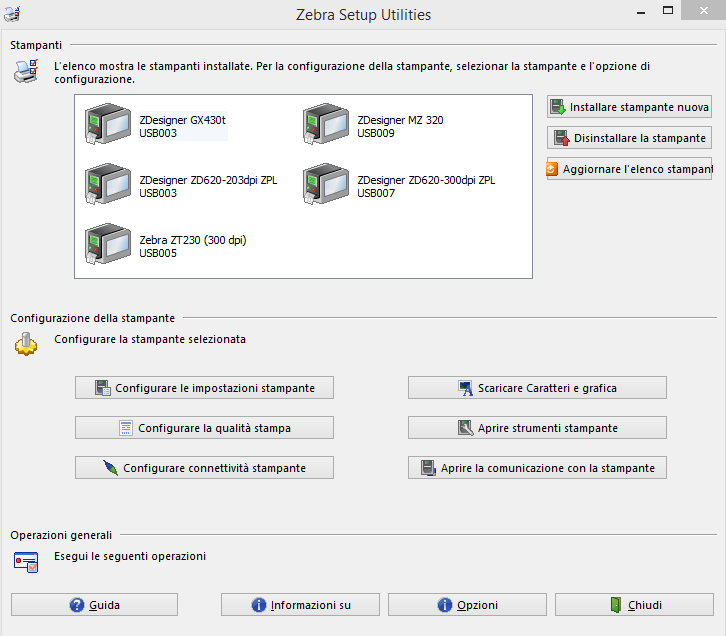Select the ZDesigner ZD620-203dpi ZPL printer icon

point(108,184)
